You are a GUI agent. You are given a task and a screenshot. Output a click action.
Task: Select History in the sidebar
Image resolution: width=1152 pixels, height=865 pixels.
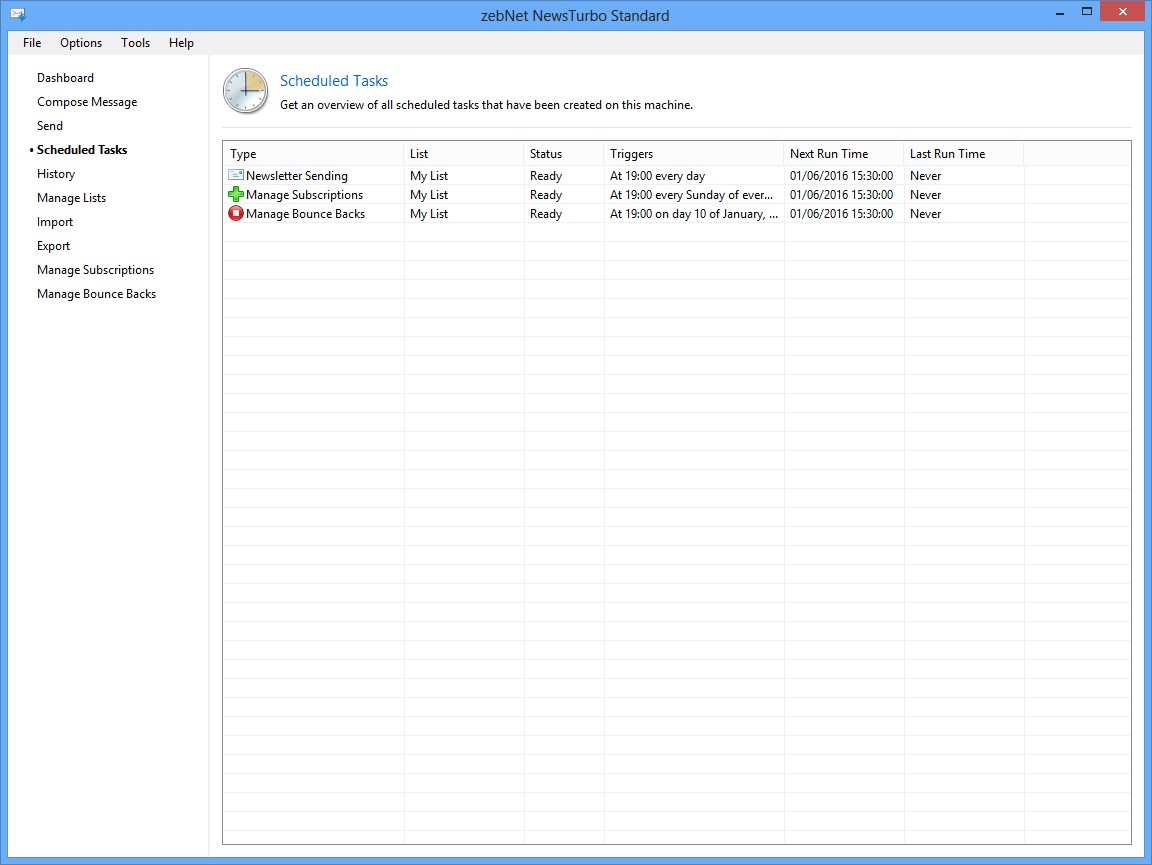coord(56,174)
